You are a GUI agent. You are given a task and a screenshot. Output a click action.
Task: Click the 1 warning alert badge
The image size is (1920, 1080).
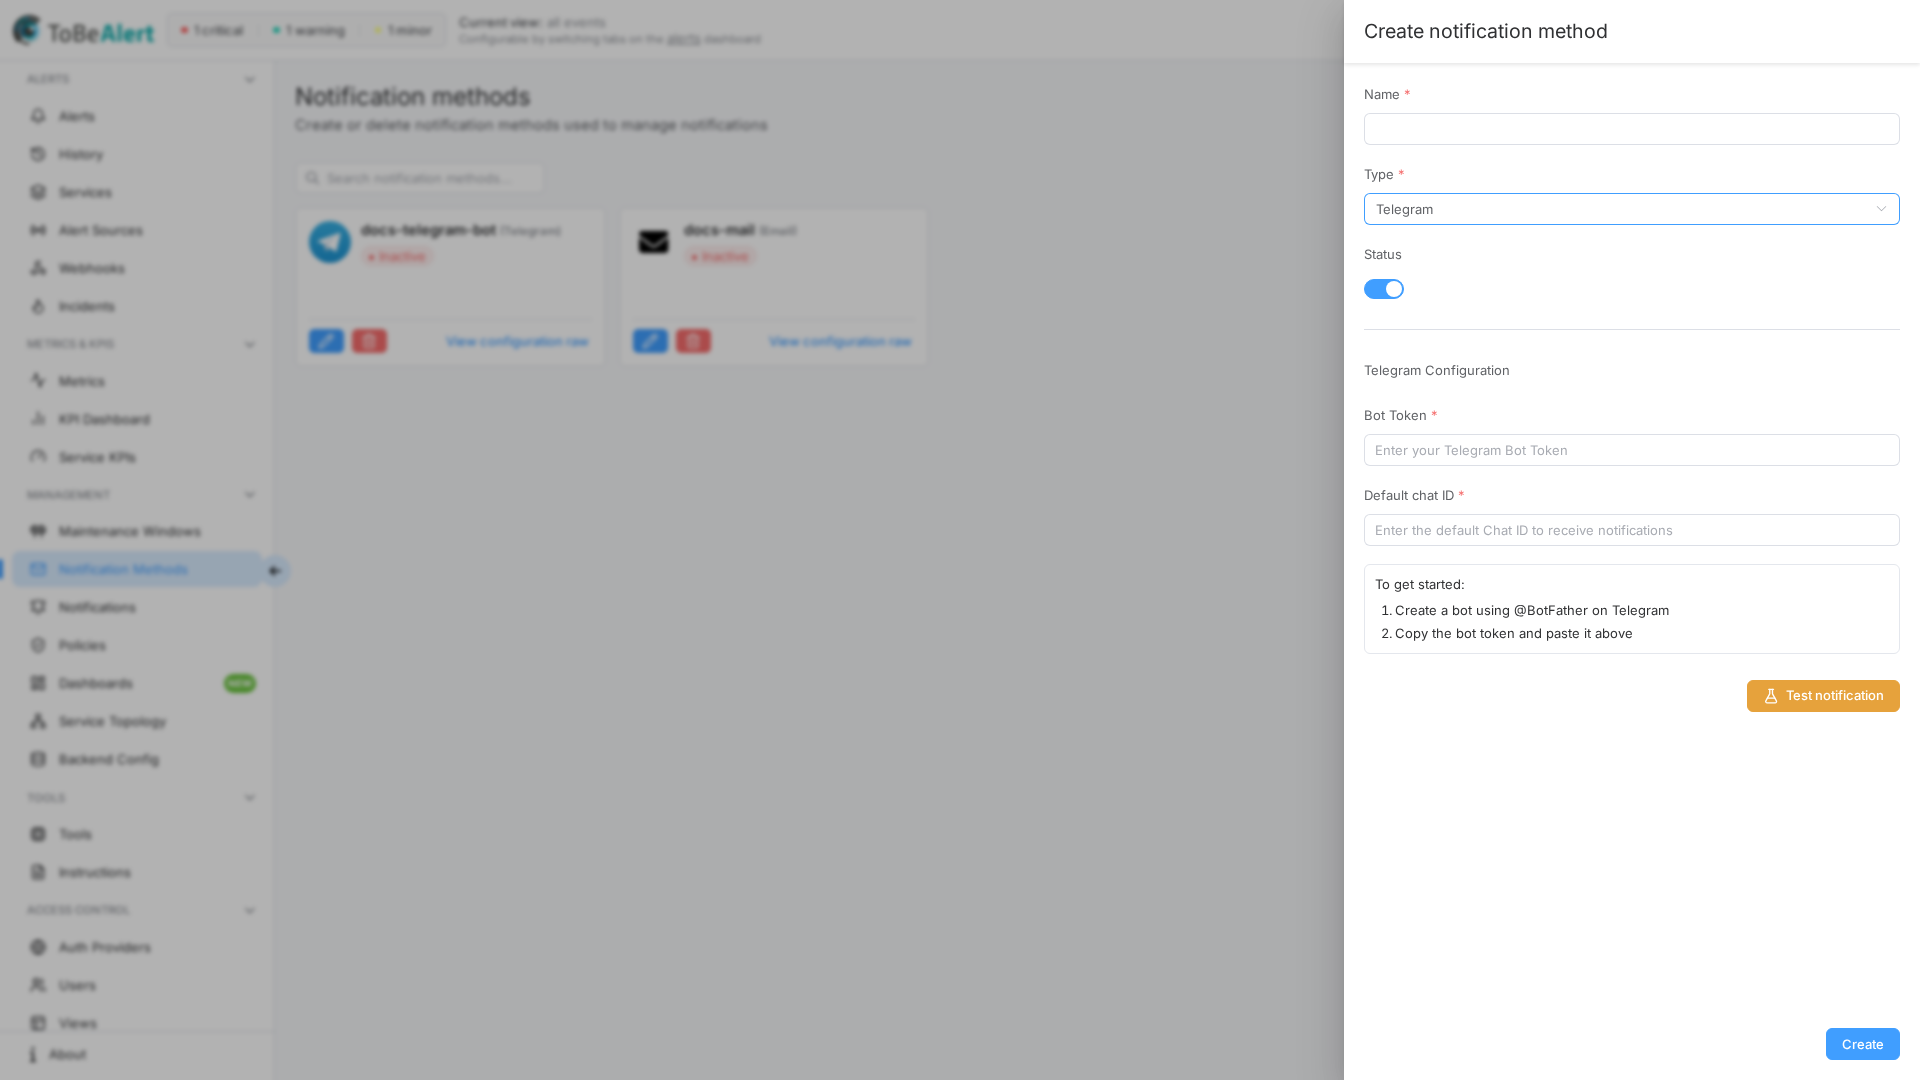click(x=308, y=31)
